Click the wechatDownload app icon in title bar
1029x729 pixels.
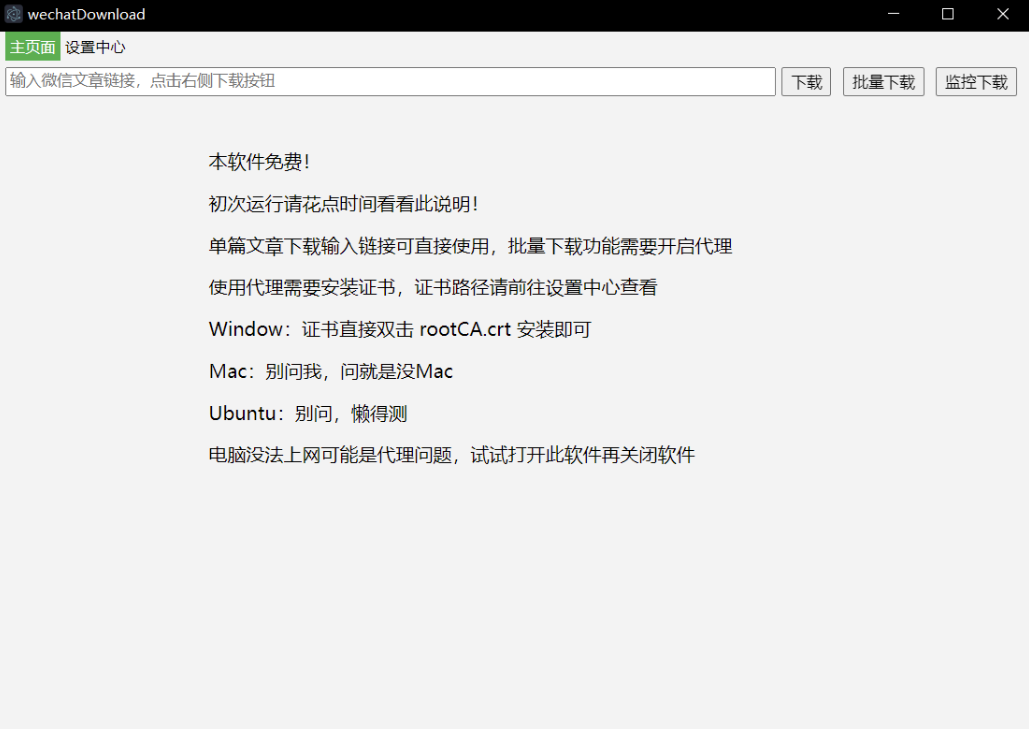point(14,14)
